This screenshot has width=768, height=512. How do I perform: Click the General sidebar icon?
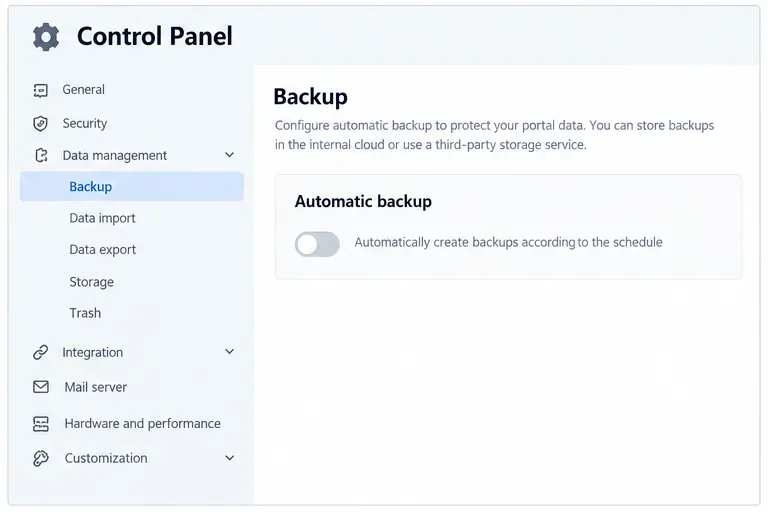(41, 90)
